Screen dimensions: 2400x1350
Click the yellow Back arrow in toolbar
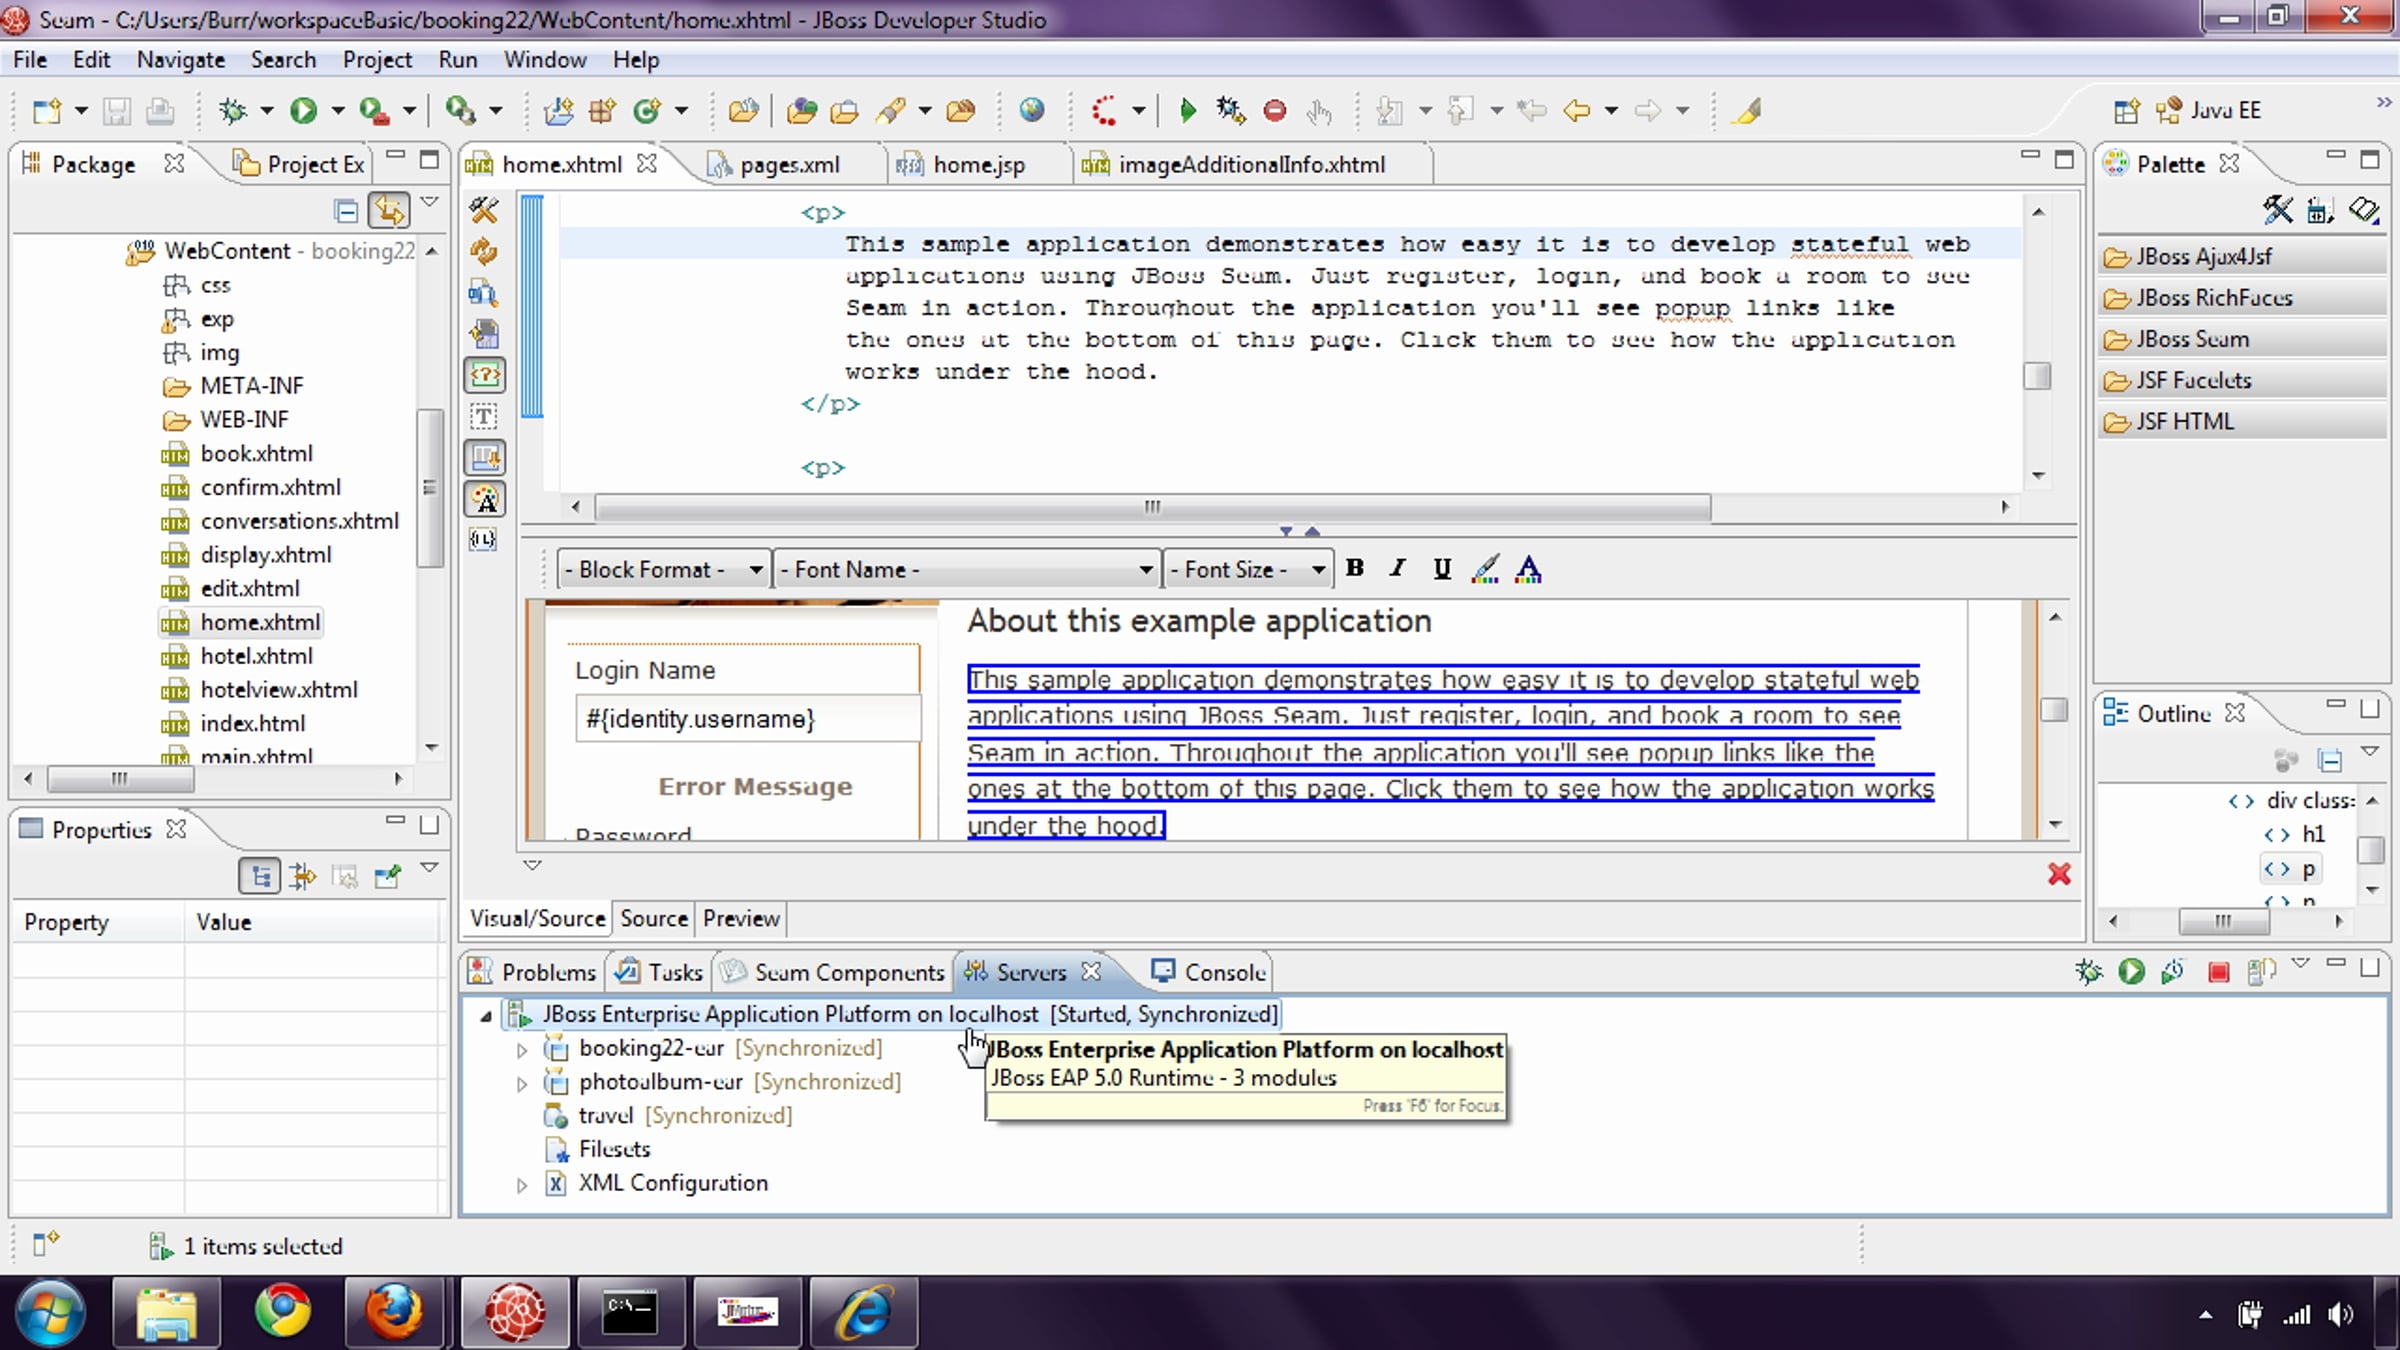pos(1576,110)
